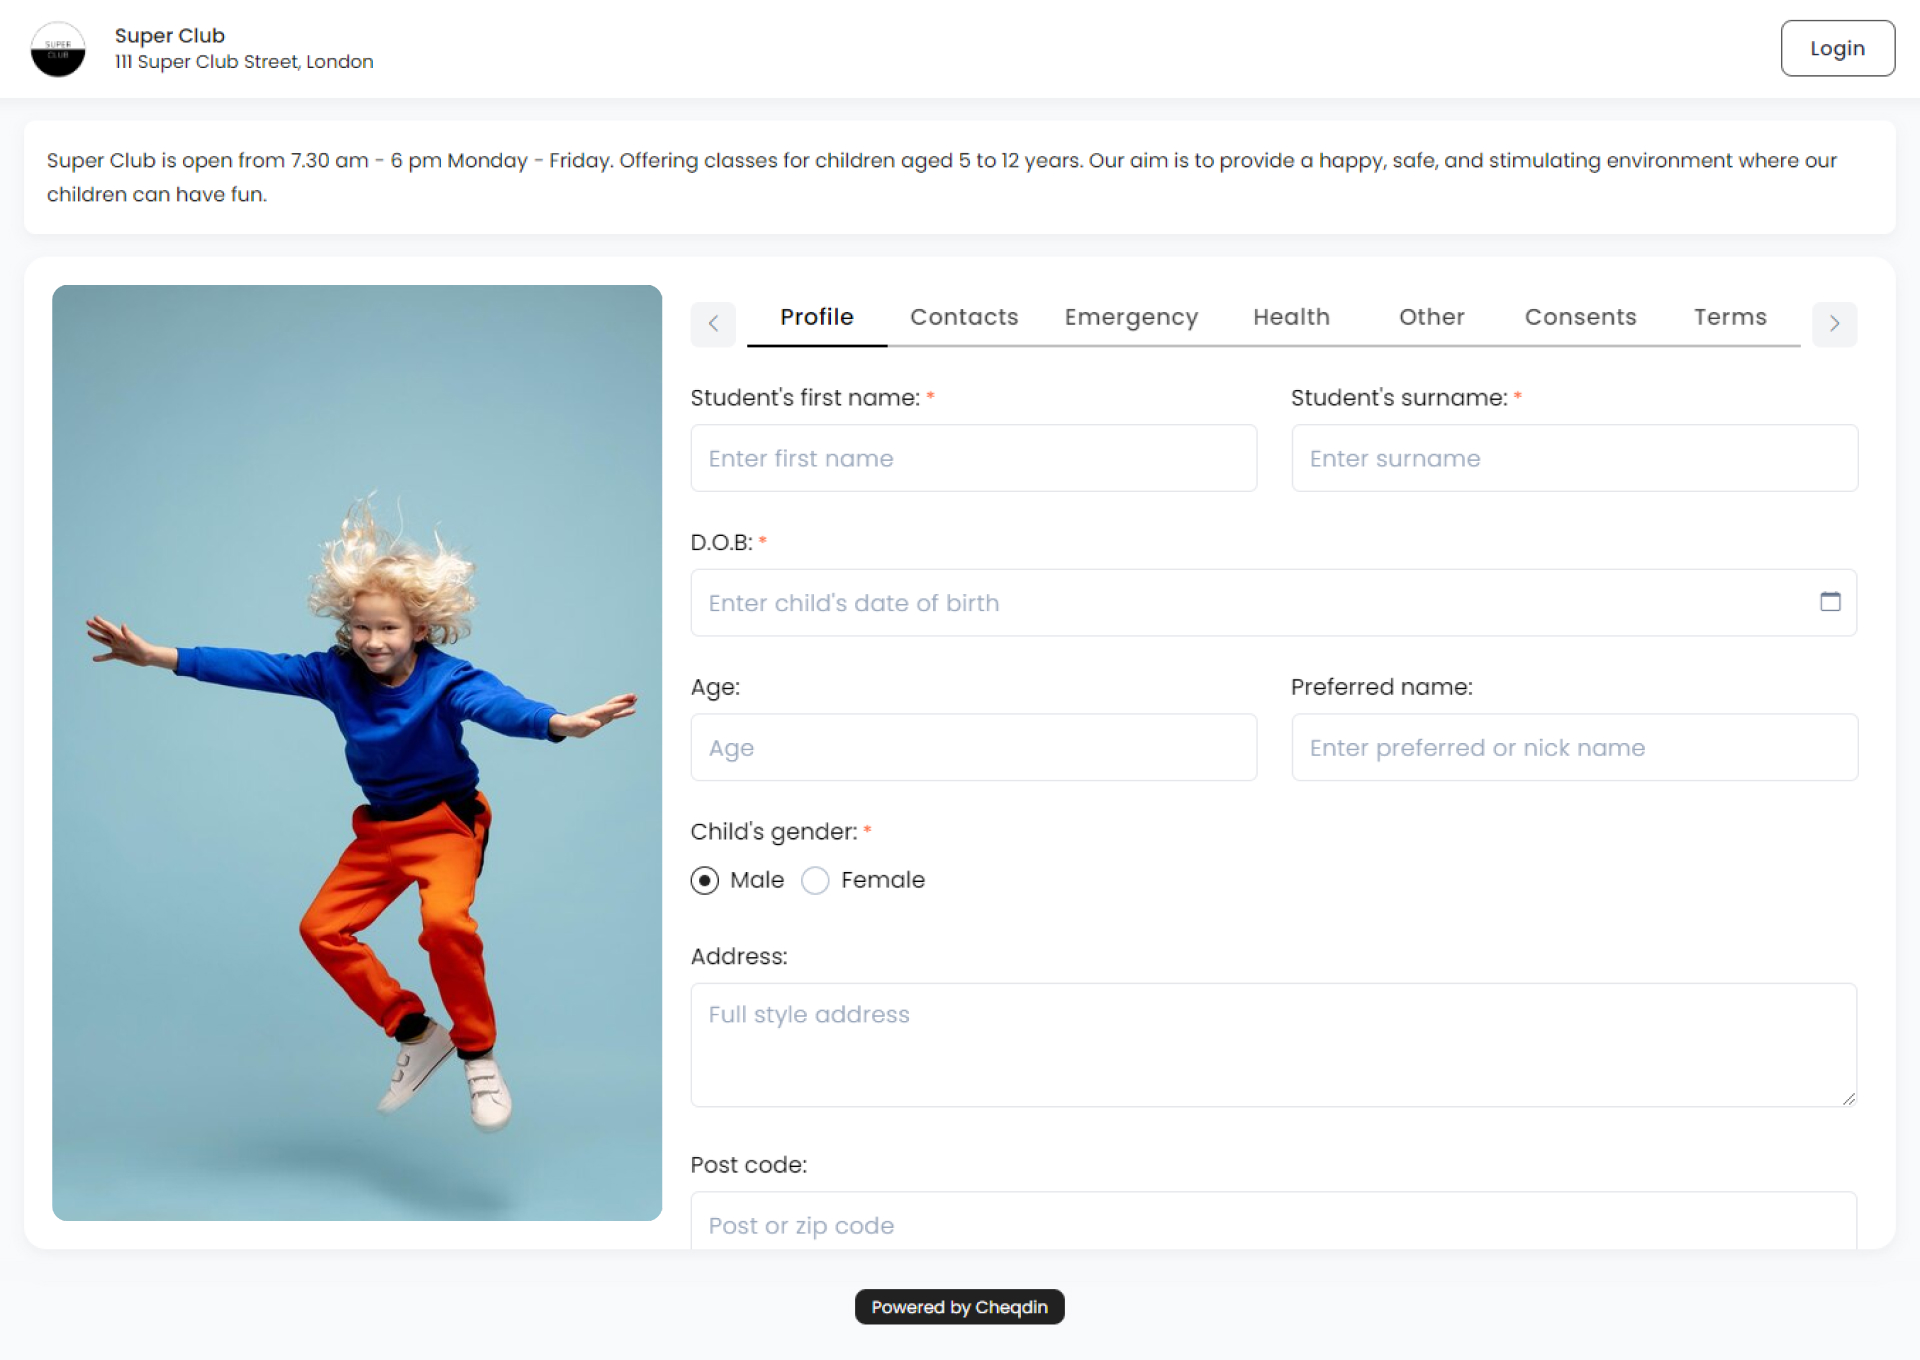Select the full style address text area
Image resolution: width=1920 pixels, height=1360 pixels.
tap(1272, 1044)
